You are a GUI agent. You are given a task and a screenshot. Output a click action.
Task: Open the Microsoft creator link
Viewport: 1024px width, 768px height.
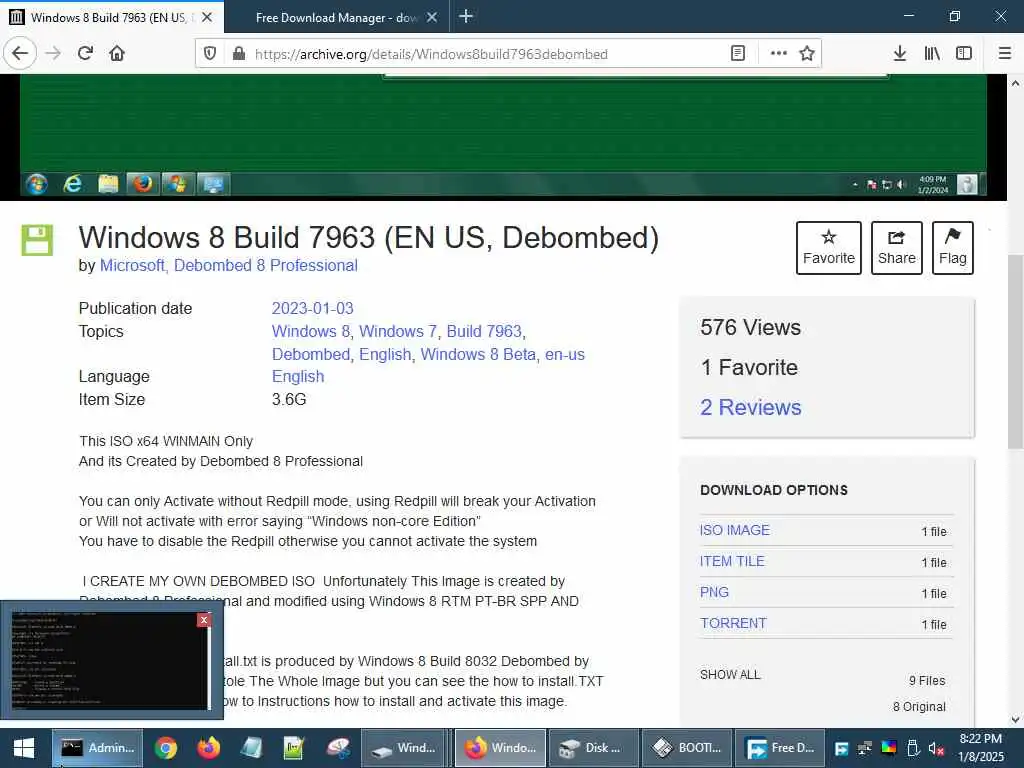point(133,266)
